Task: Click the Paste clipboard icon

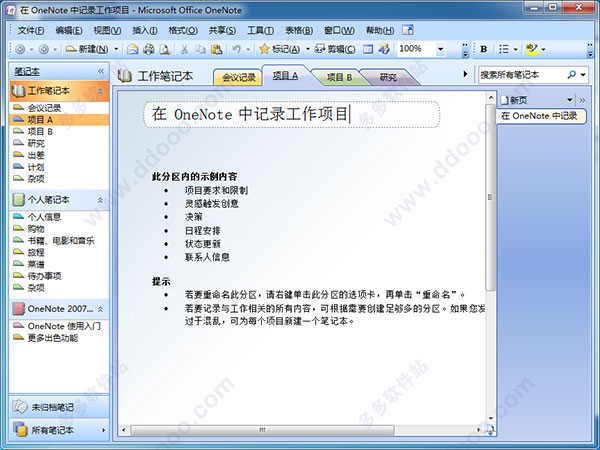Action: [x=217, y=49]
